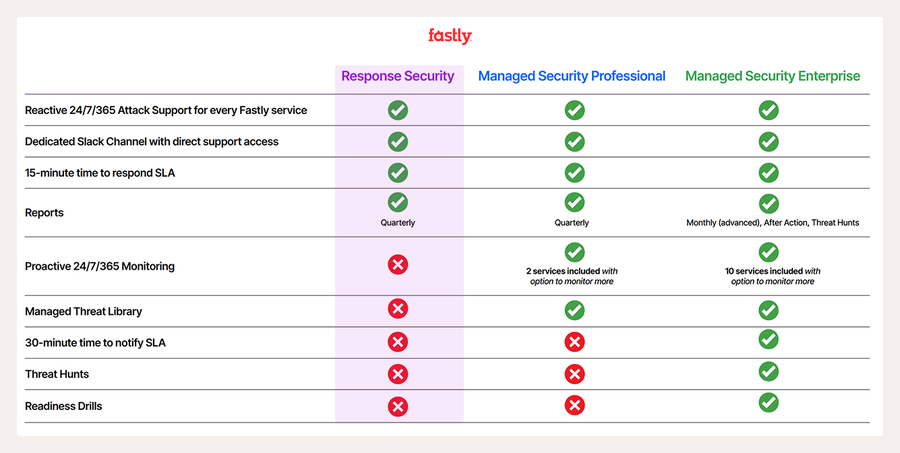Viewport: 900px width, 453px height.
Task: Click Enterprise check for Dedicated Slack Channel
Action: 768,141
